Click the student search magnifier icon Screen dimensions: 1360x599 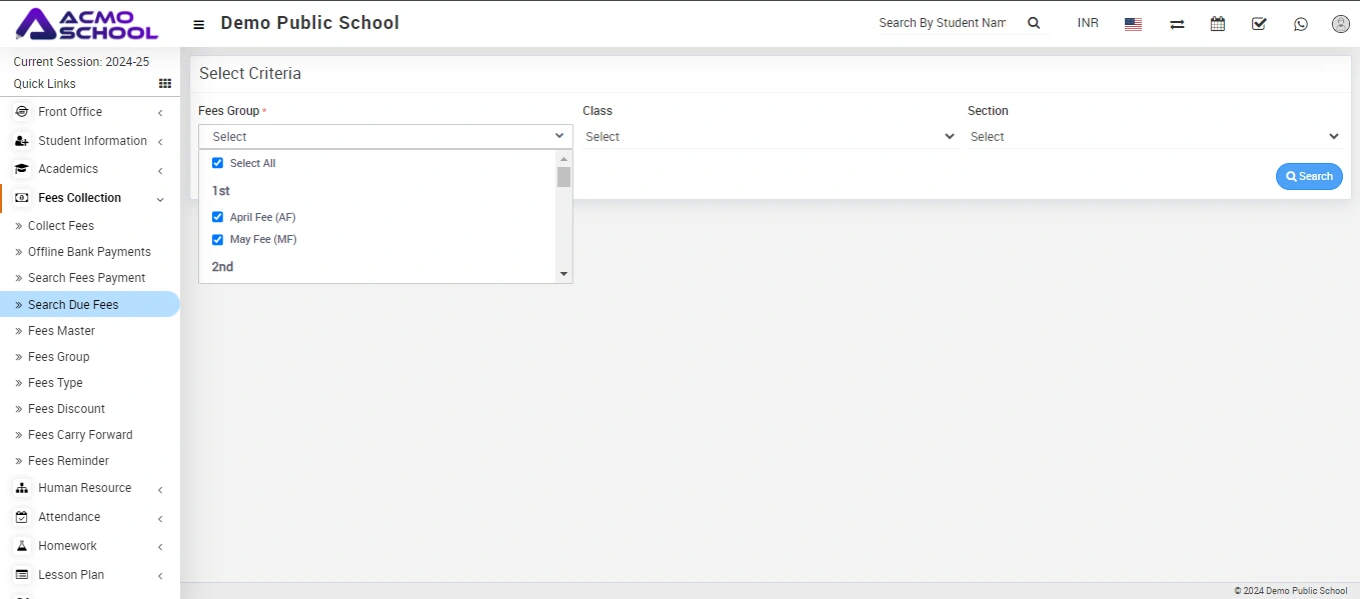coord(1034,23)
